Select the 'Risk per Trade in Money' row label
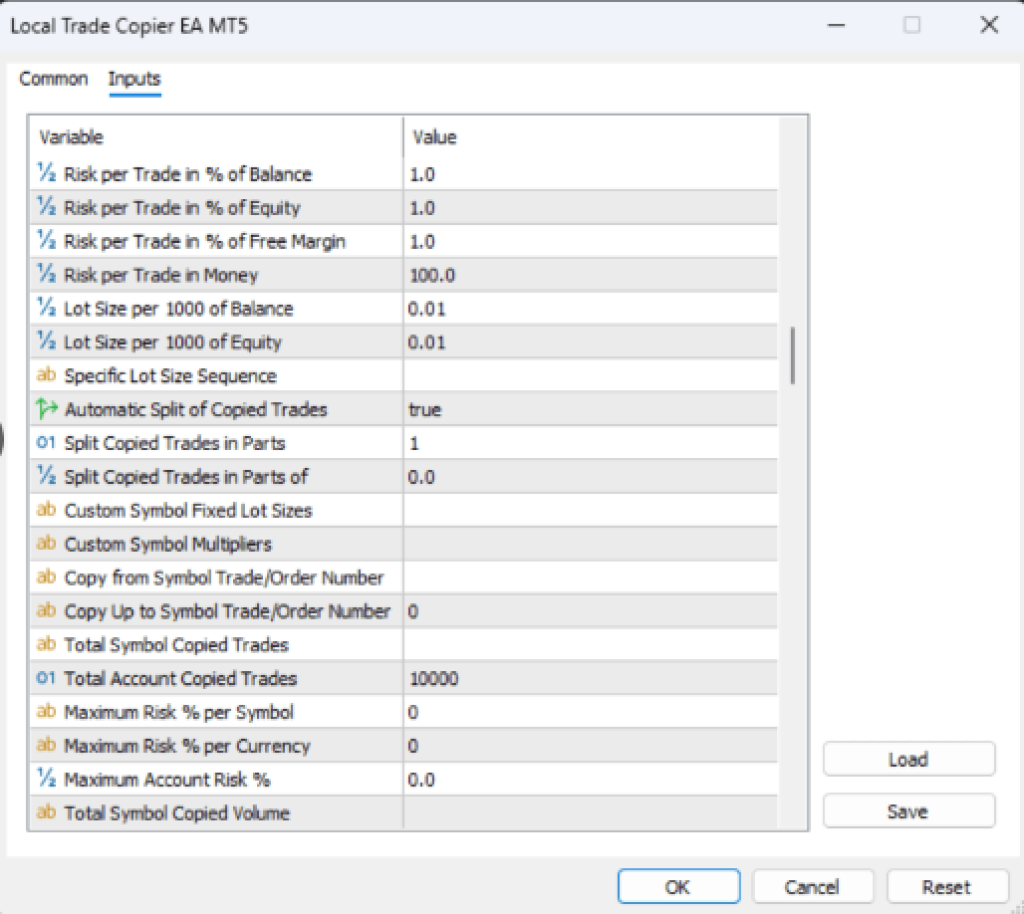Viewport: 1024px width, 914px height. (x=161, y=275)
